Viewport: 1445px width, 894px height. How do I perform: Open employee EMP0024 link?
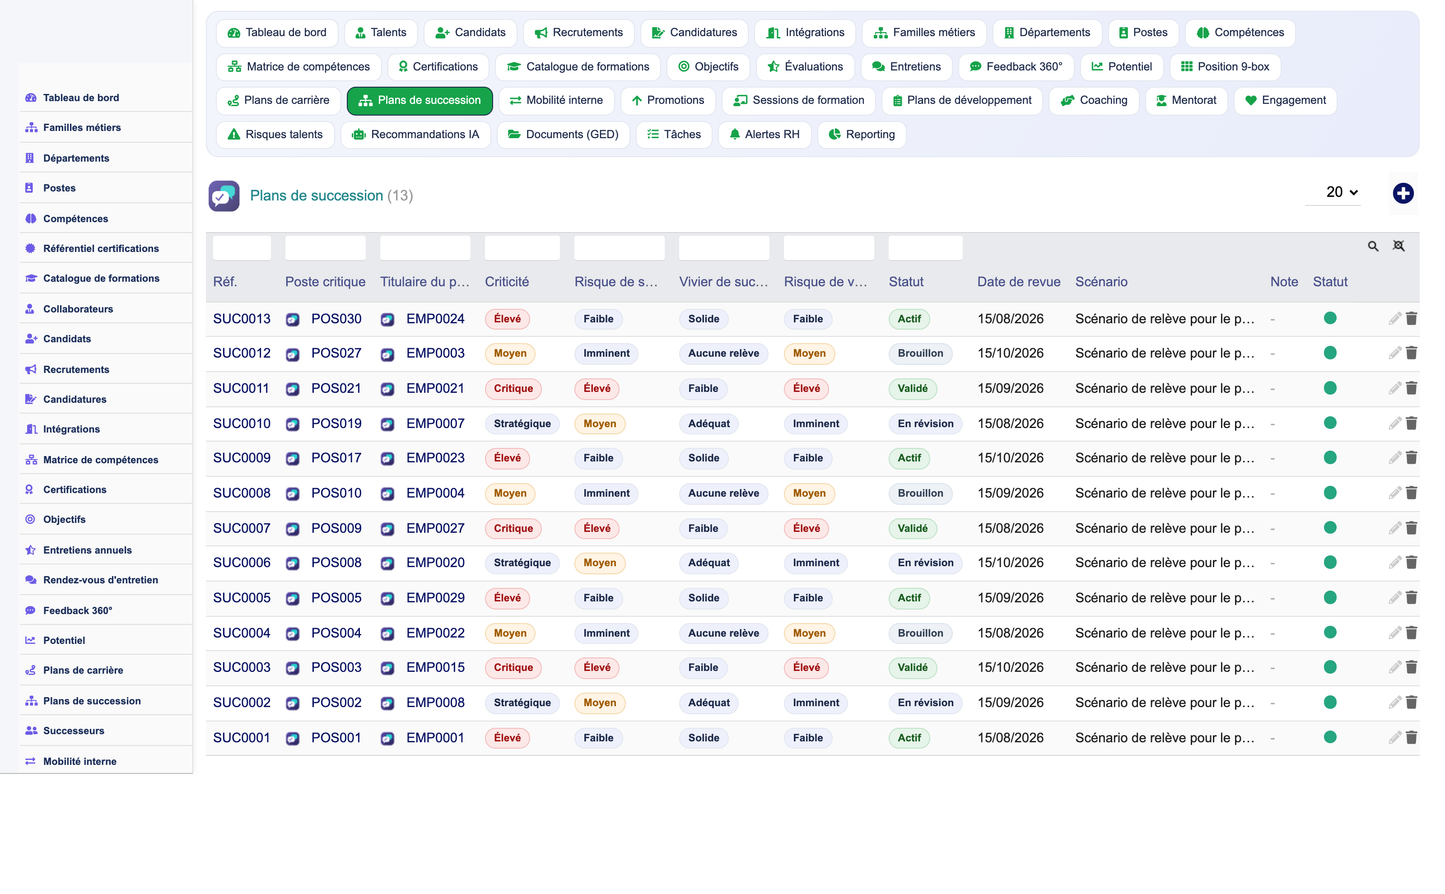(x=435, y=319)
